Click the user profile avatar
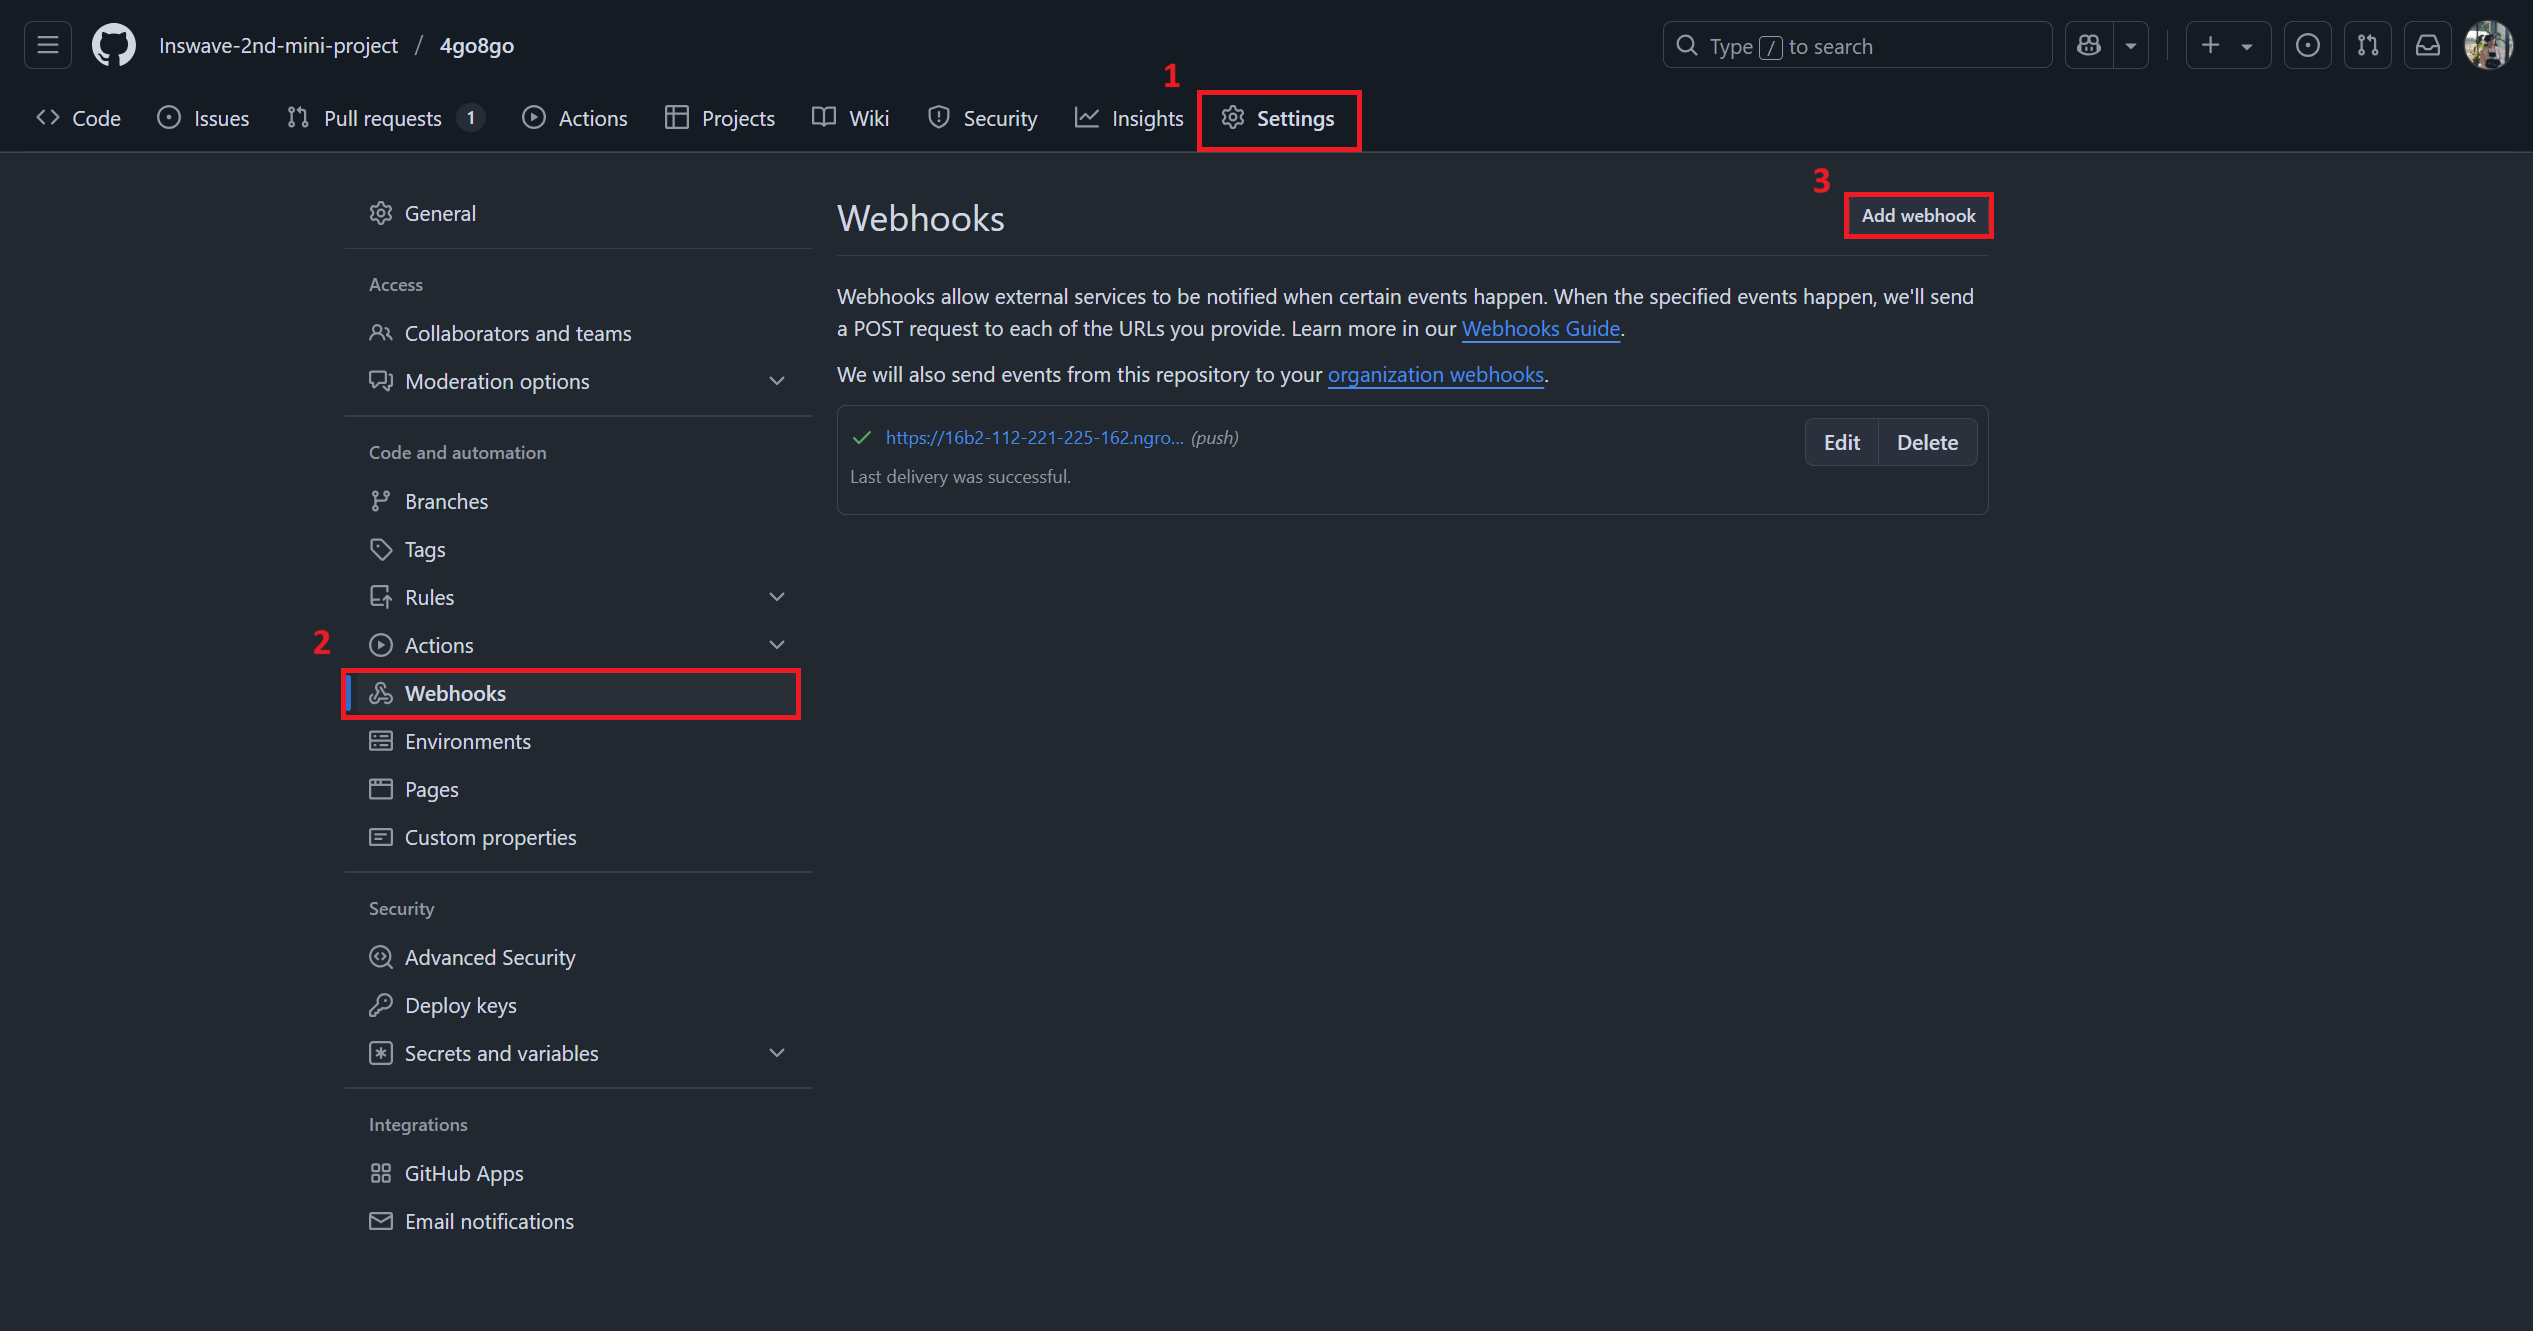The image size is (2533, 1331). point(2488,45)
